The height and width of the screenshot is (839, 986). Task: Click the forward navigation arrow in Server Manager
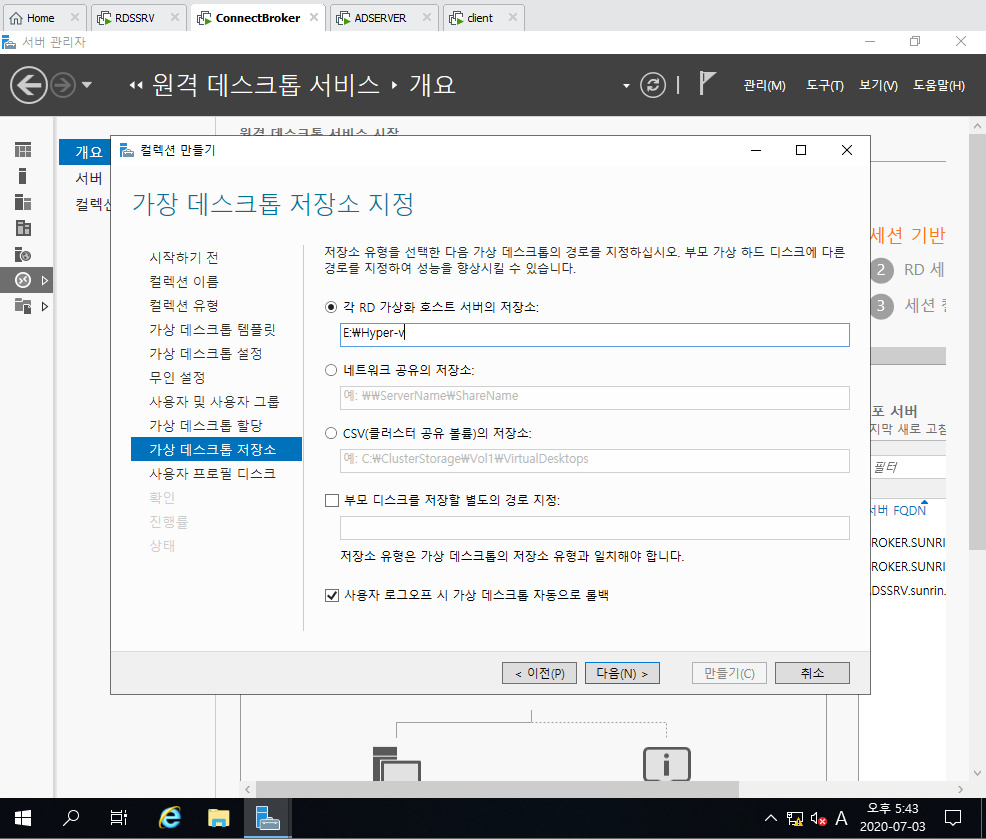[x=63, y=85]
